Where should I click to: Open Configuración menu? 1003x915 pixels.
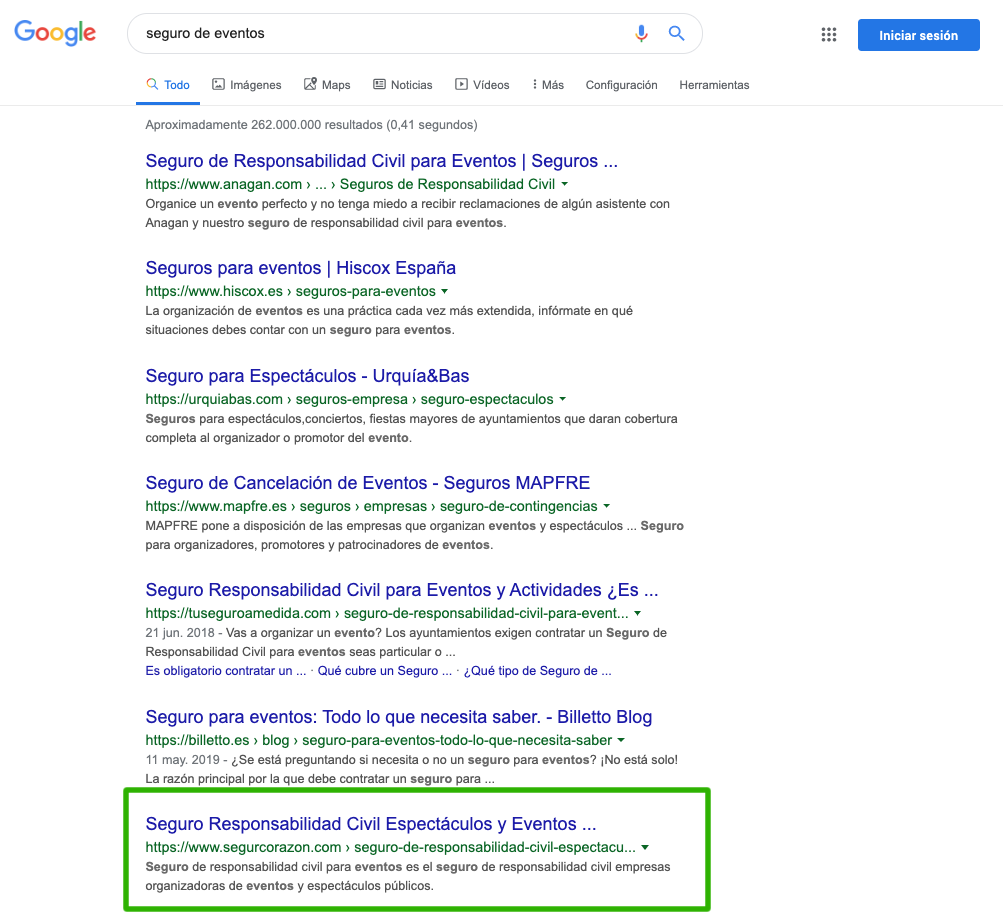(621, 85)
